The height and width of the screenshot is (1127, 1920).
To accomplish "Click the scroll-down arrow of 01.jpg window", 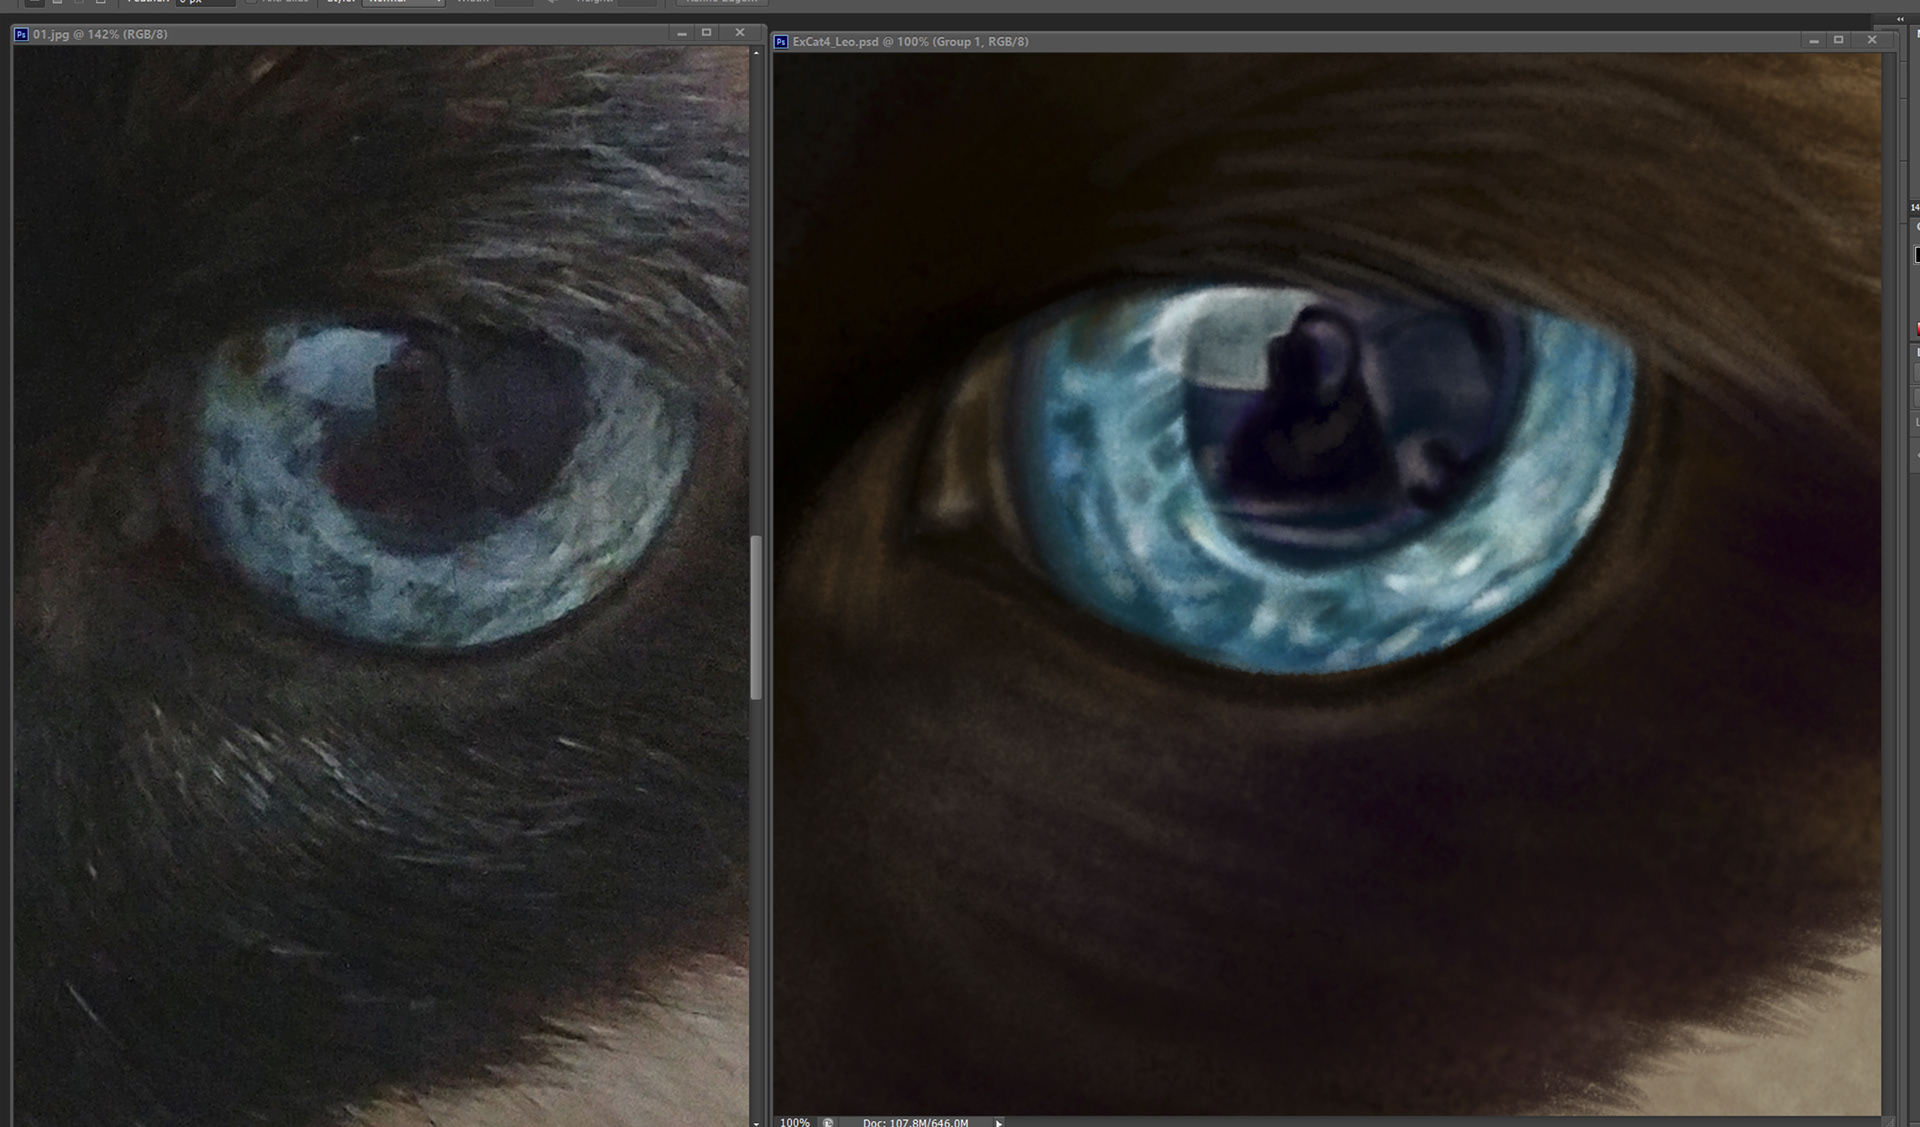I will (756, 1122).
